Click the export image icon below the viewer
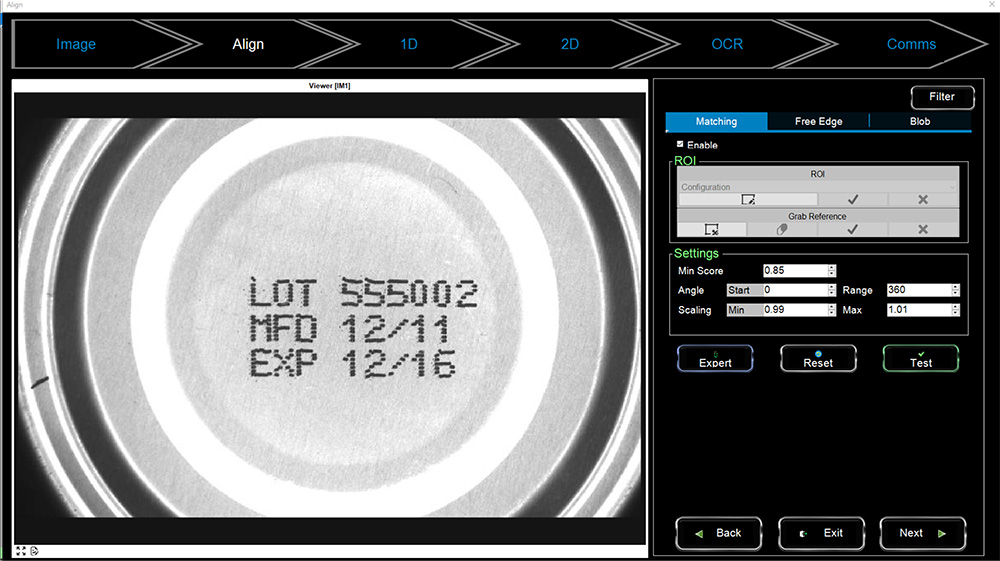This screenshot has width=1000, height=561. pos(34,551)
